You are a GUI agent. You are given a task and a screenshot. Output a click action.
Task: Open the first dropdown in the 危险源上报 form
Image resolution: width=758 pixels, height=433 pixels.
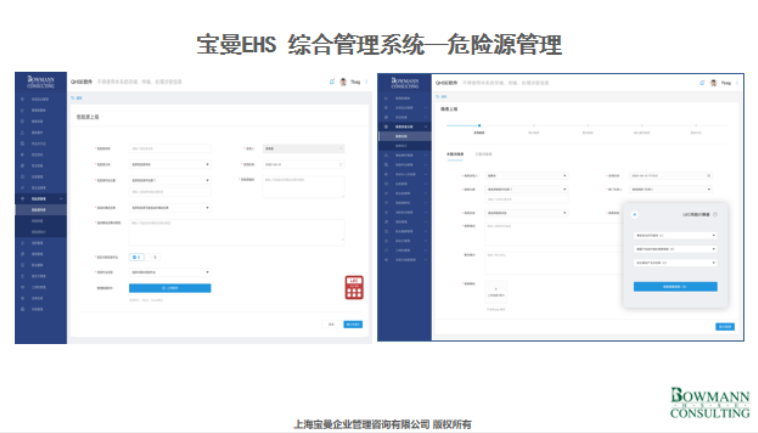coord(170,164)
